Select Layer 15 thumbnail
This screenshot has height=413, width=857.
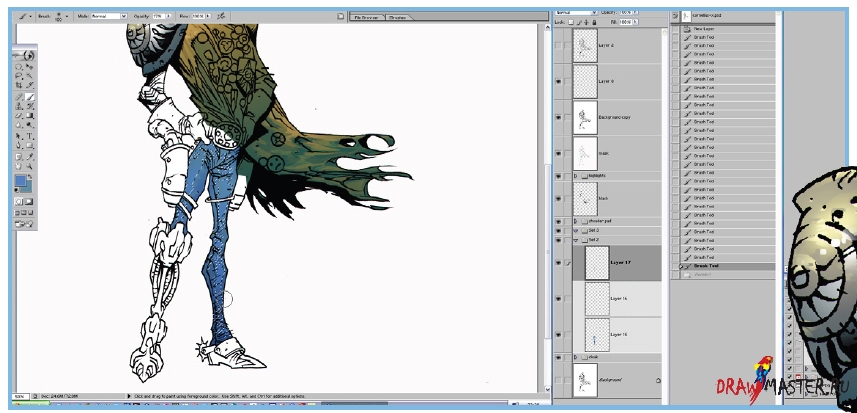tap(597, 334)
